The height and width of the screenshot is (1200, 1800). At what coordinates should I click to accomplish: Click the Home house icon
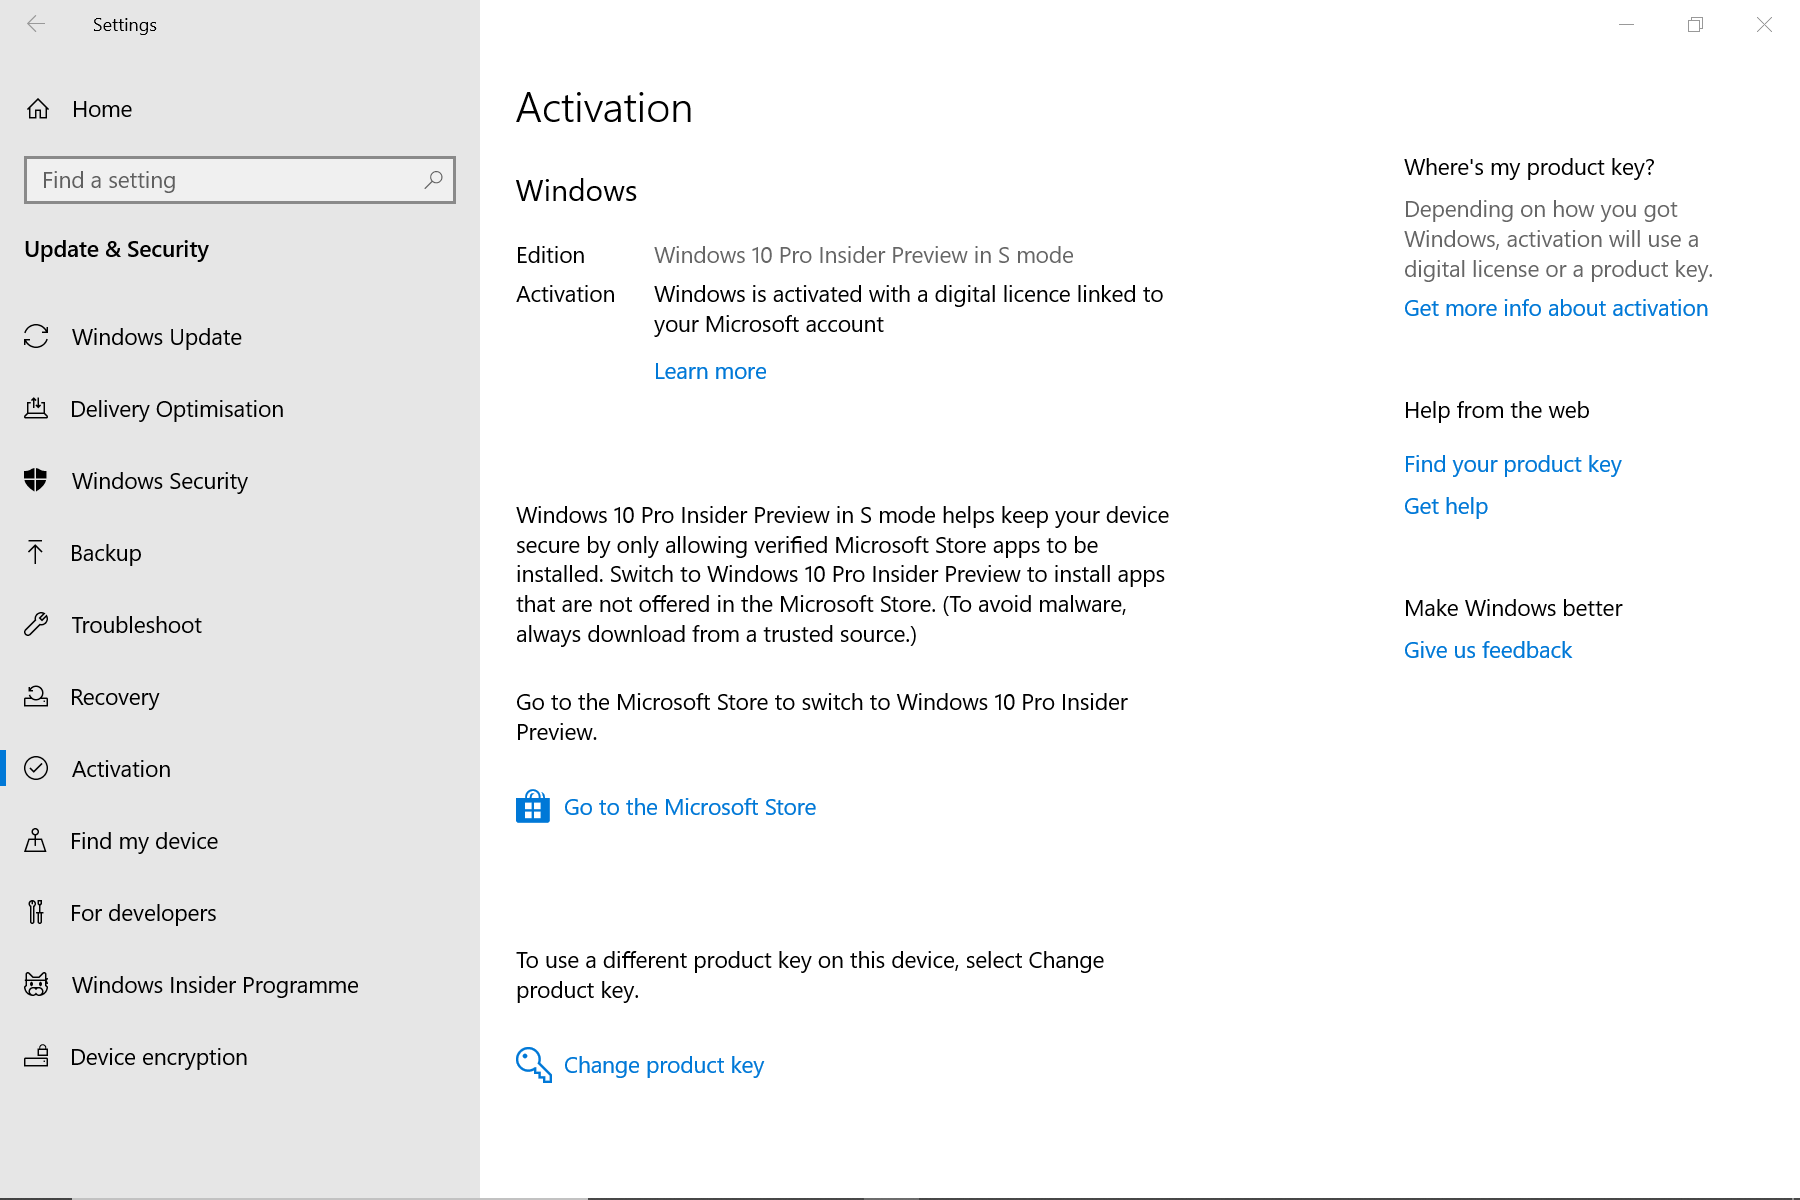(x=38, y=109)
